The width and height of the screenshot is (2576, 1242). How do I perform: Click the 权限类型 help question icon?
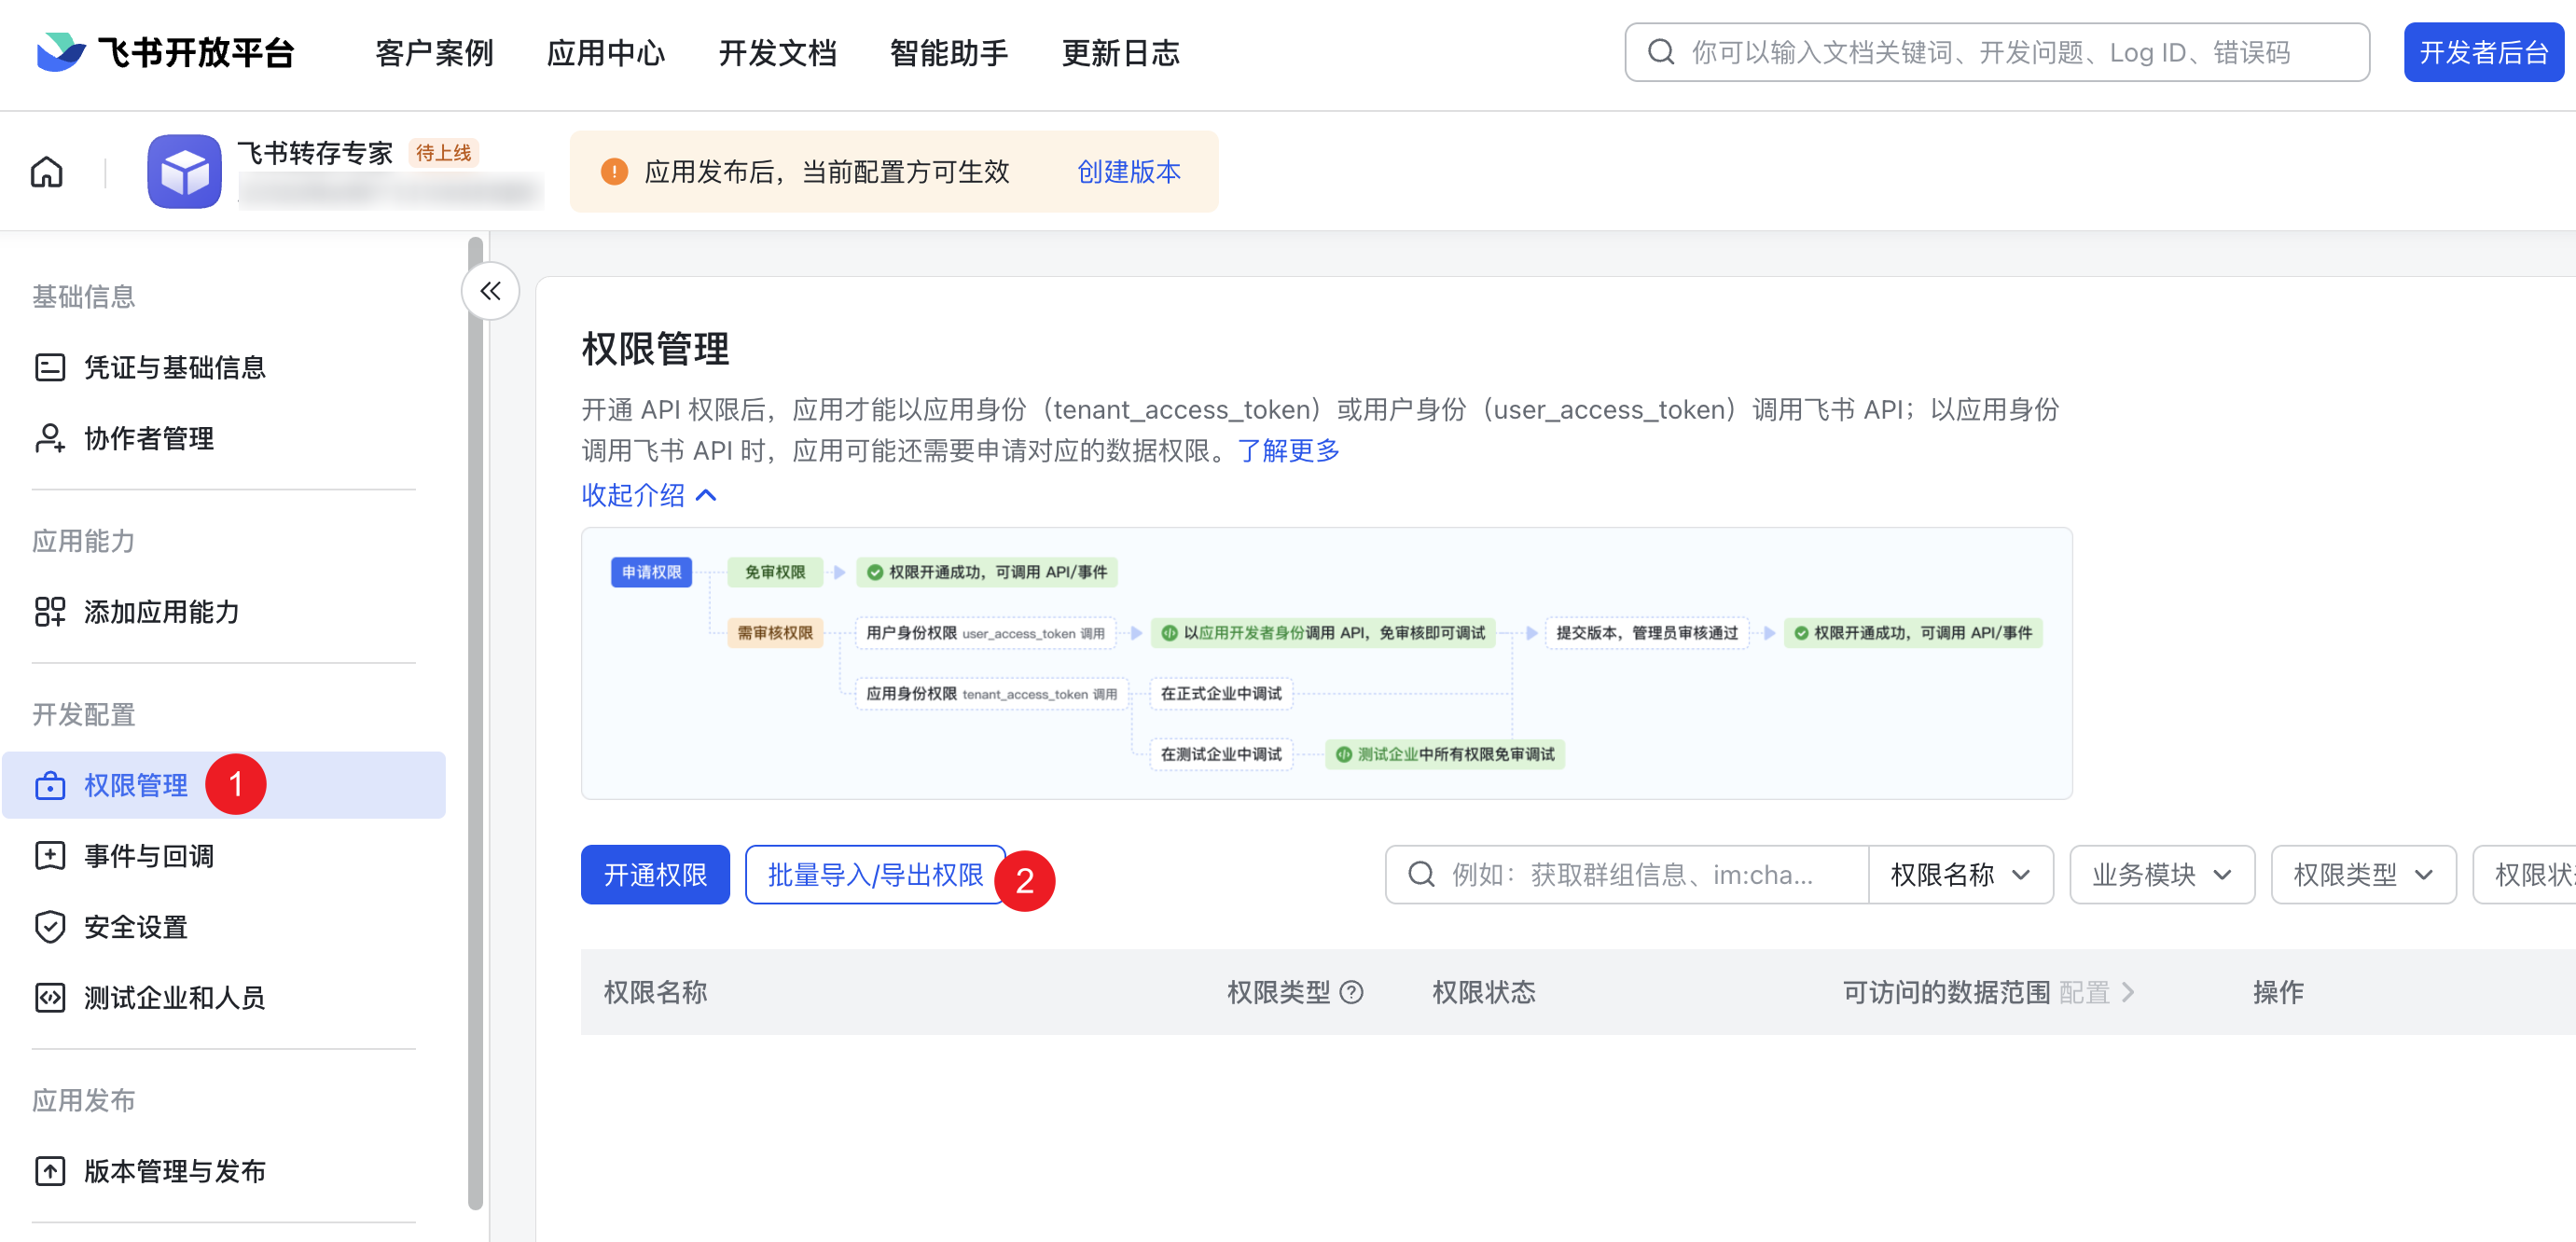[x=1351, y=992]
